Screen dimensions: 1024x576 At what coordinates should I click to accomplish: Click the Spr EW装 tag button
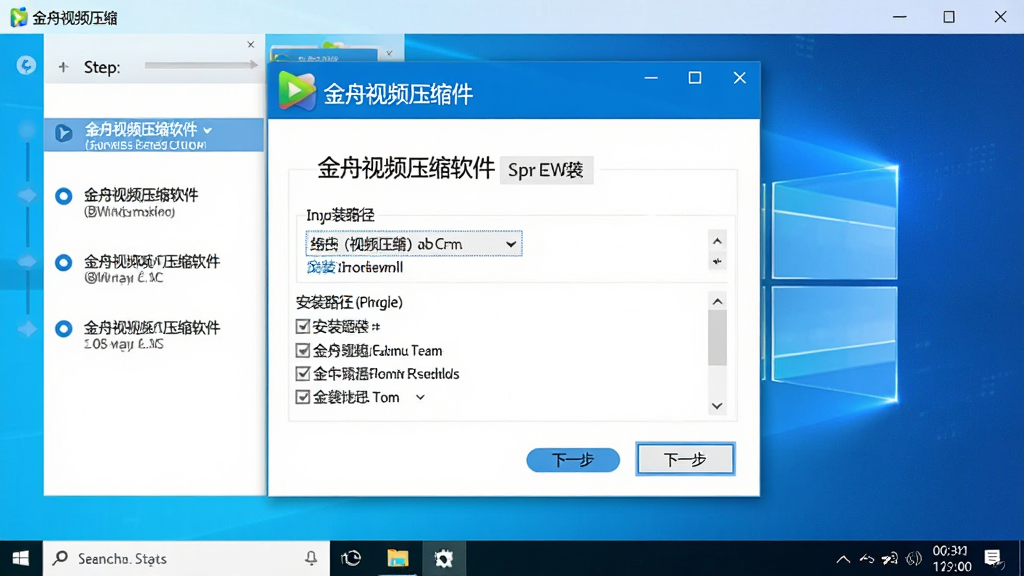[546, 170]
